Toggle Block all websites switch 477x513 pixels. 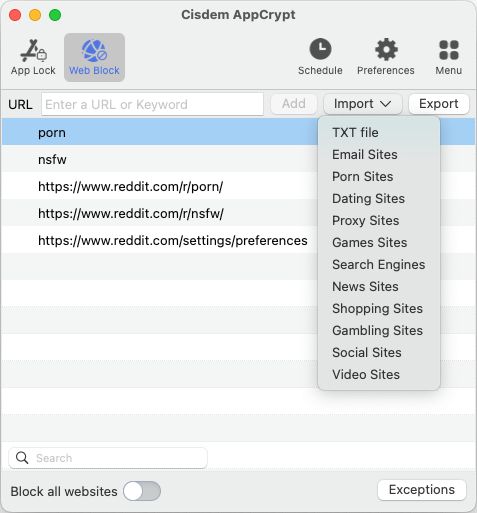pyautogui.click(x=142, y=491)
